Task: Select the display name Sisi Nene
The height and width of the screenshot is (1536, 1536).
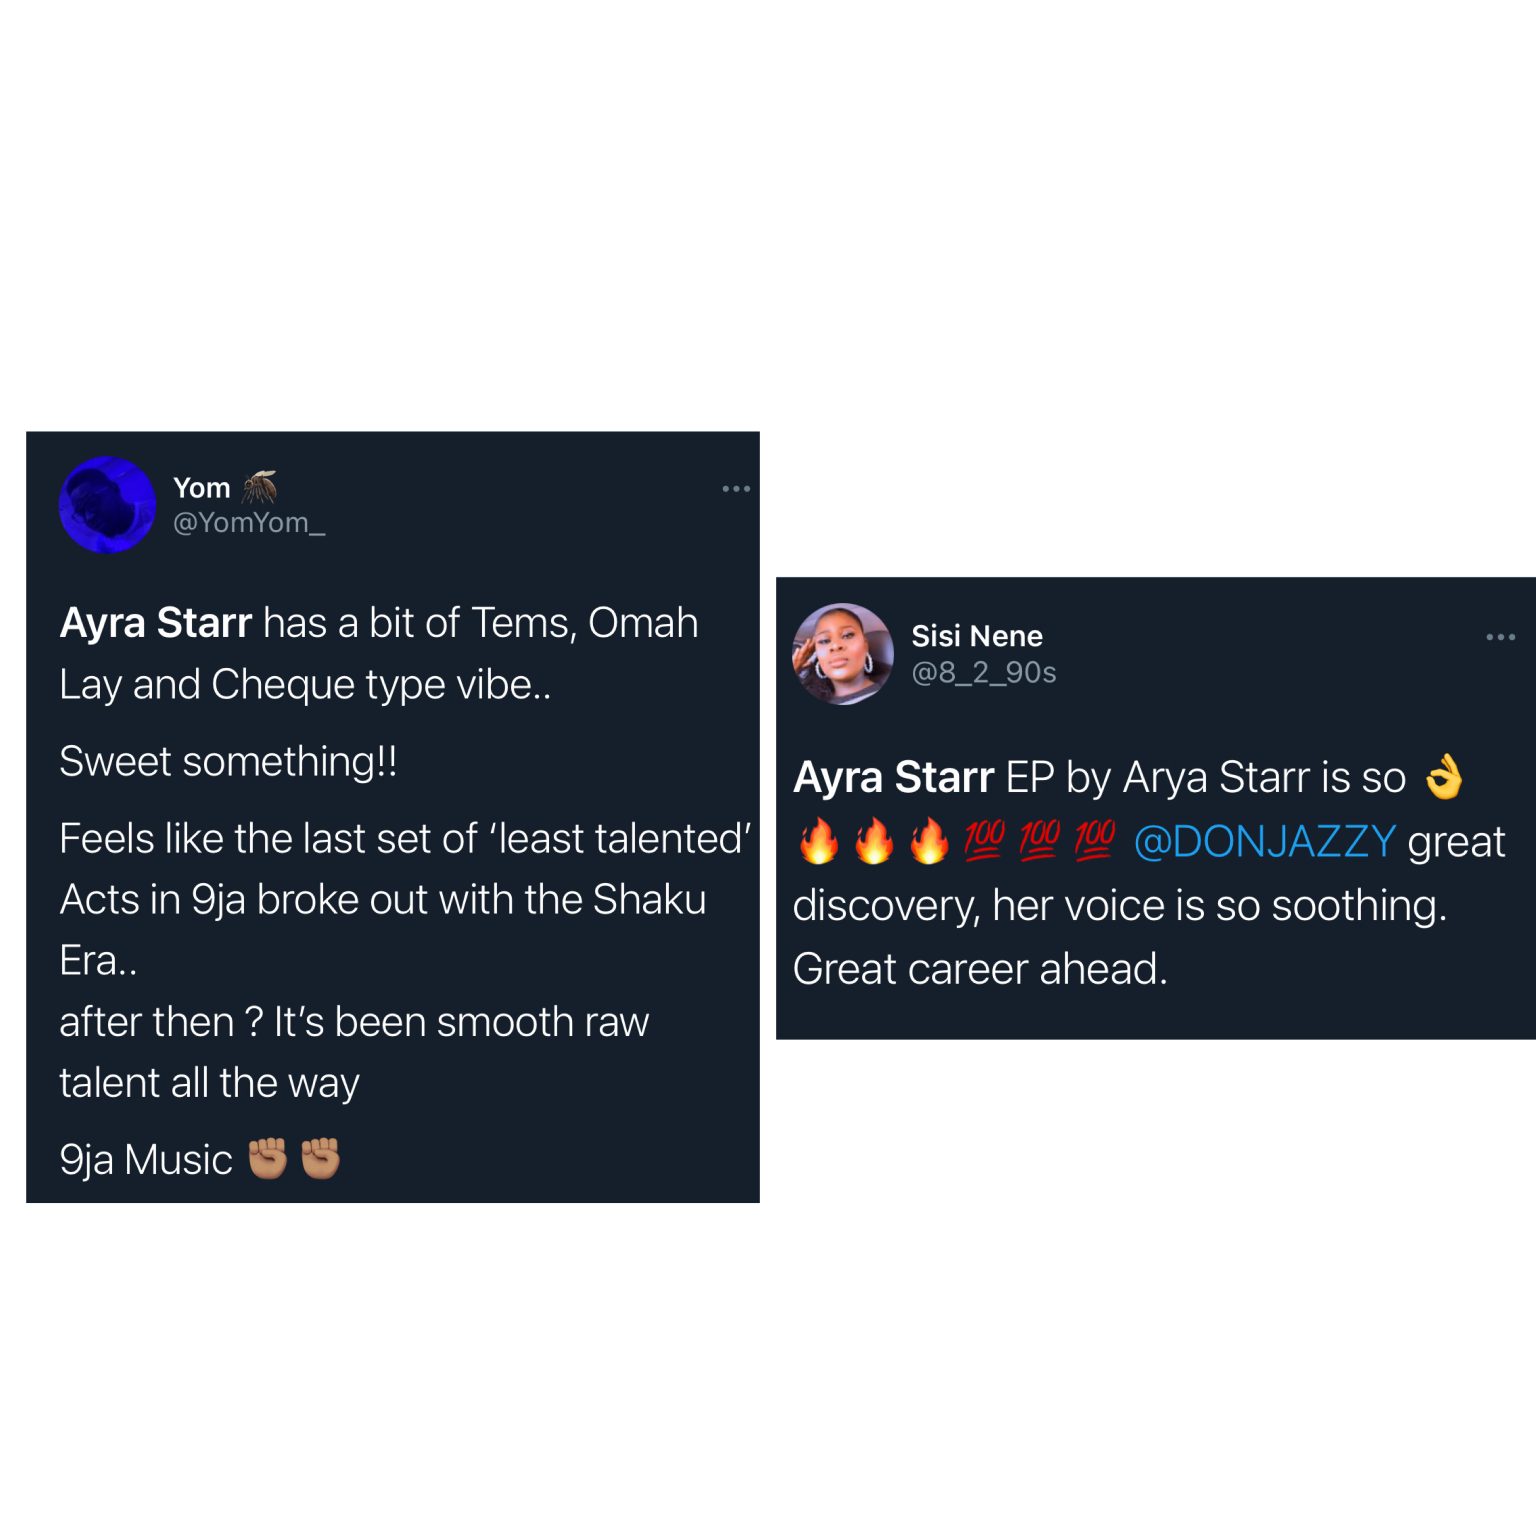Action: [x=977, y=636]
